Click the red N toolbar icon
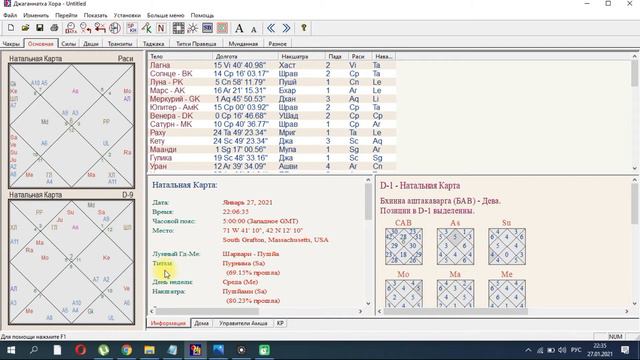640x360 pixels. tap(161, 28)
